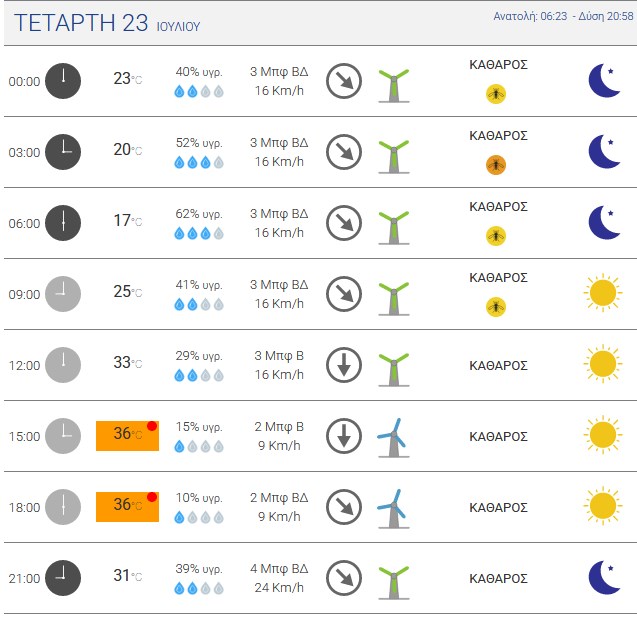Click the Ανατολή 06:23 - Δύση 20:58 text
The height and width of the screenshot is (620, 637).
click(563, 16)
